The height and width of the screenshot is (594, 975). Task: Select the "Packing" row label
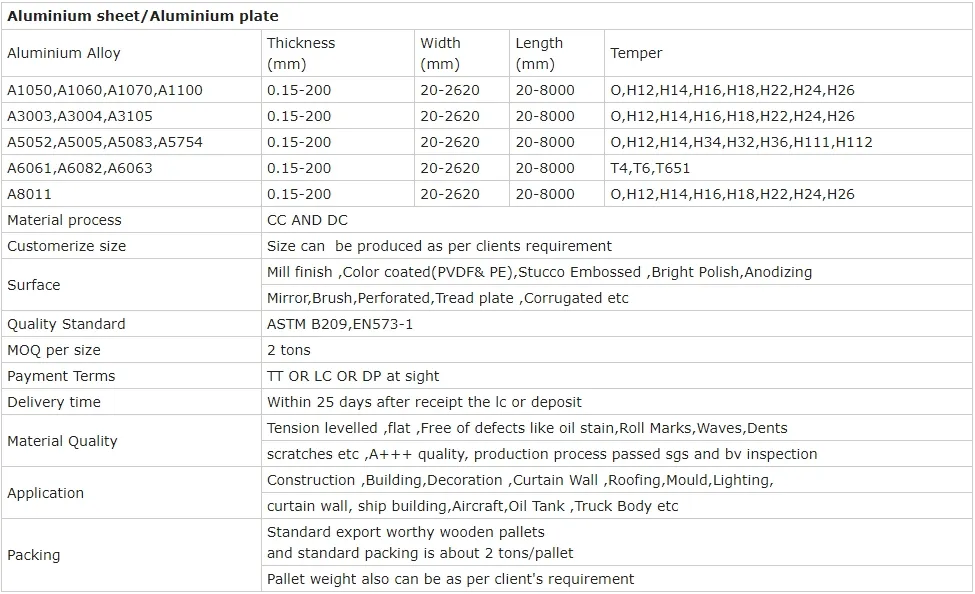(34, 555)
